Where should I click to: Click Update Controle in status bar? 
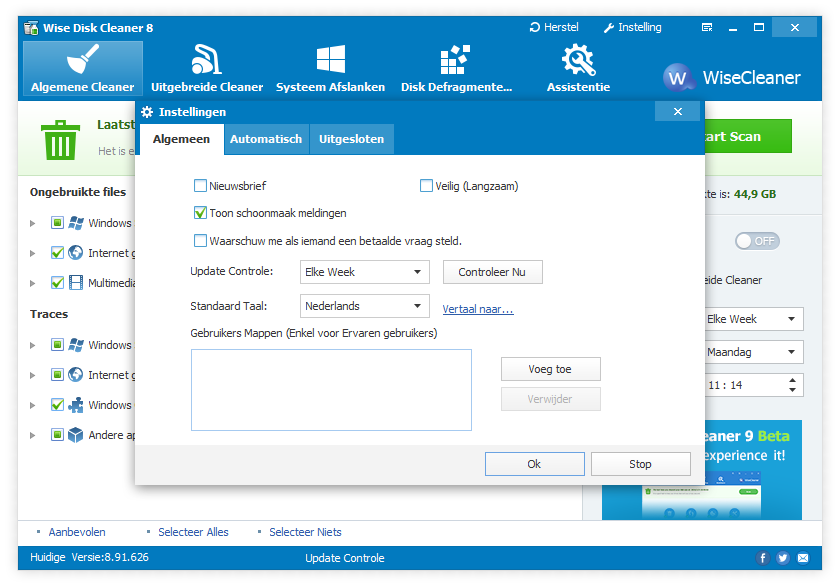[x=345, y=558]
